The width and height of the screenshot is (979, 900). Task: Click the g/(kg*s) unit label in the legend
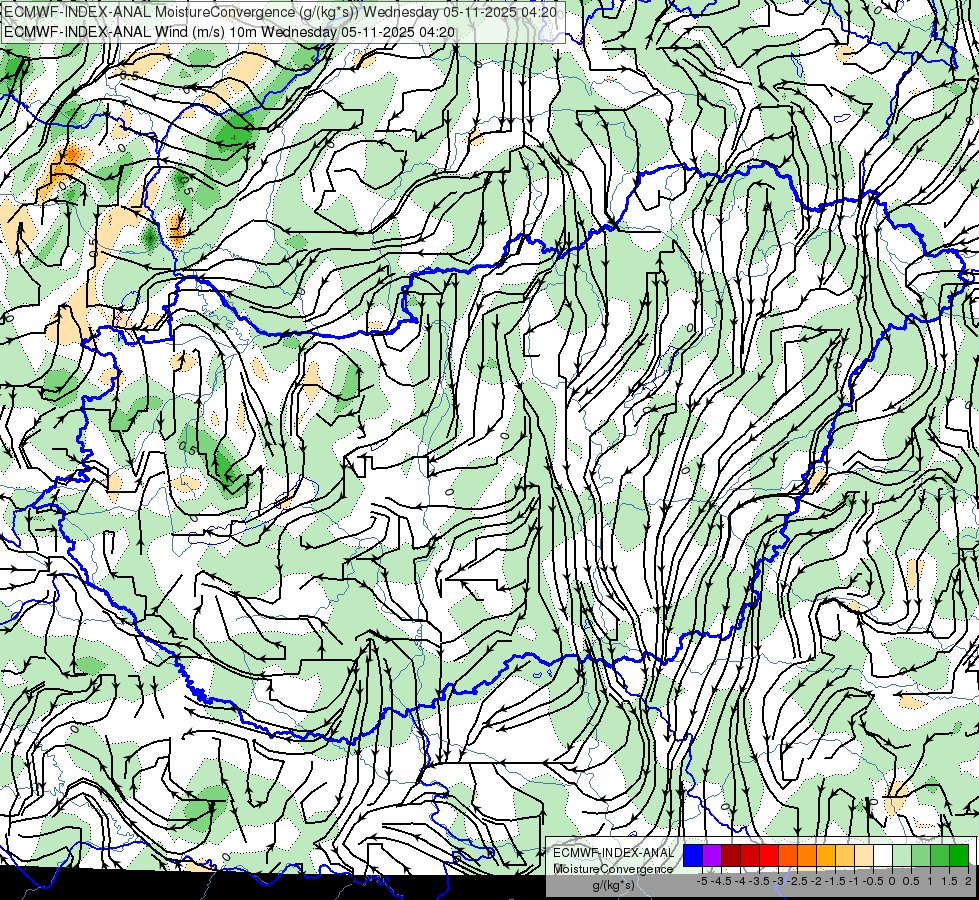pyautogui.click(x=614, y=885)
